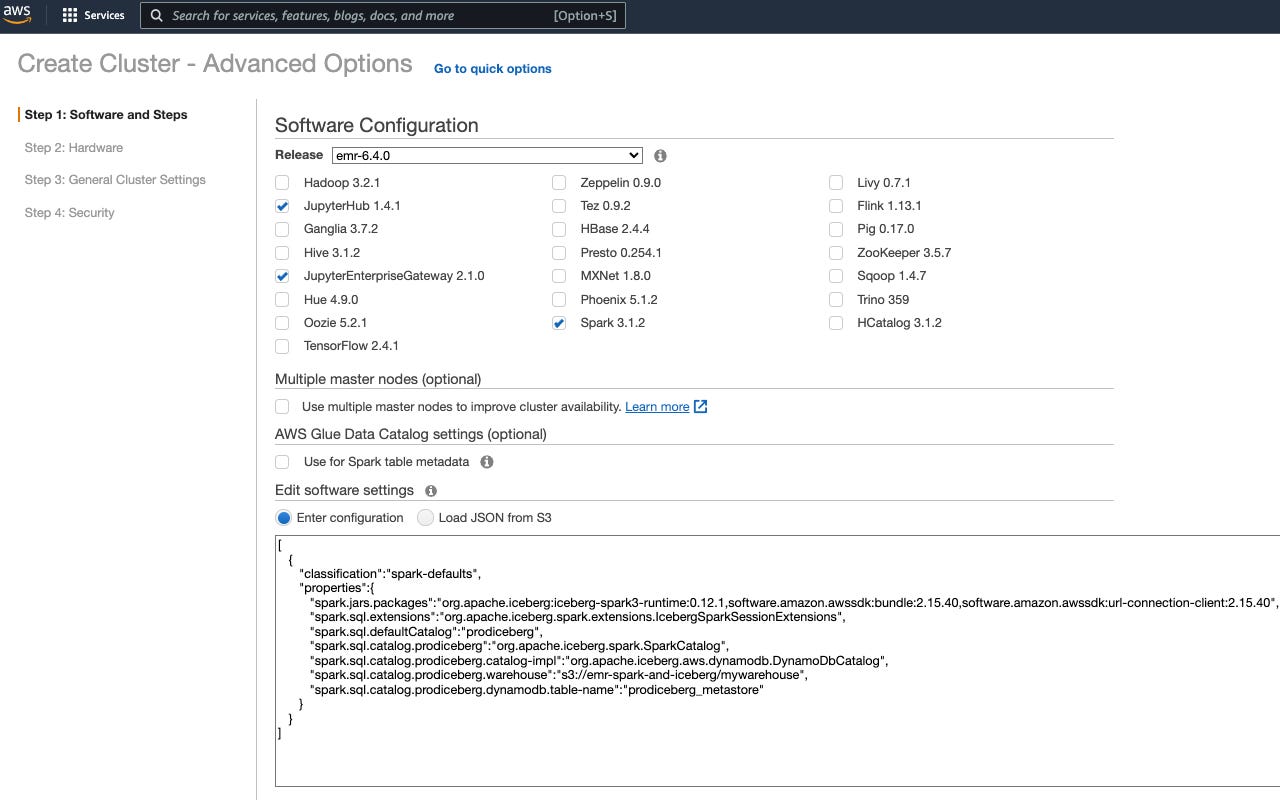Navigate to Step 4: Security
Viewport: 1280px width, 800px height.
point(69,212)
